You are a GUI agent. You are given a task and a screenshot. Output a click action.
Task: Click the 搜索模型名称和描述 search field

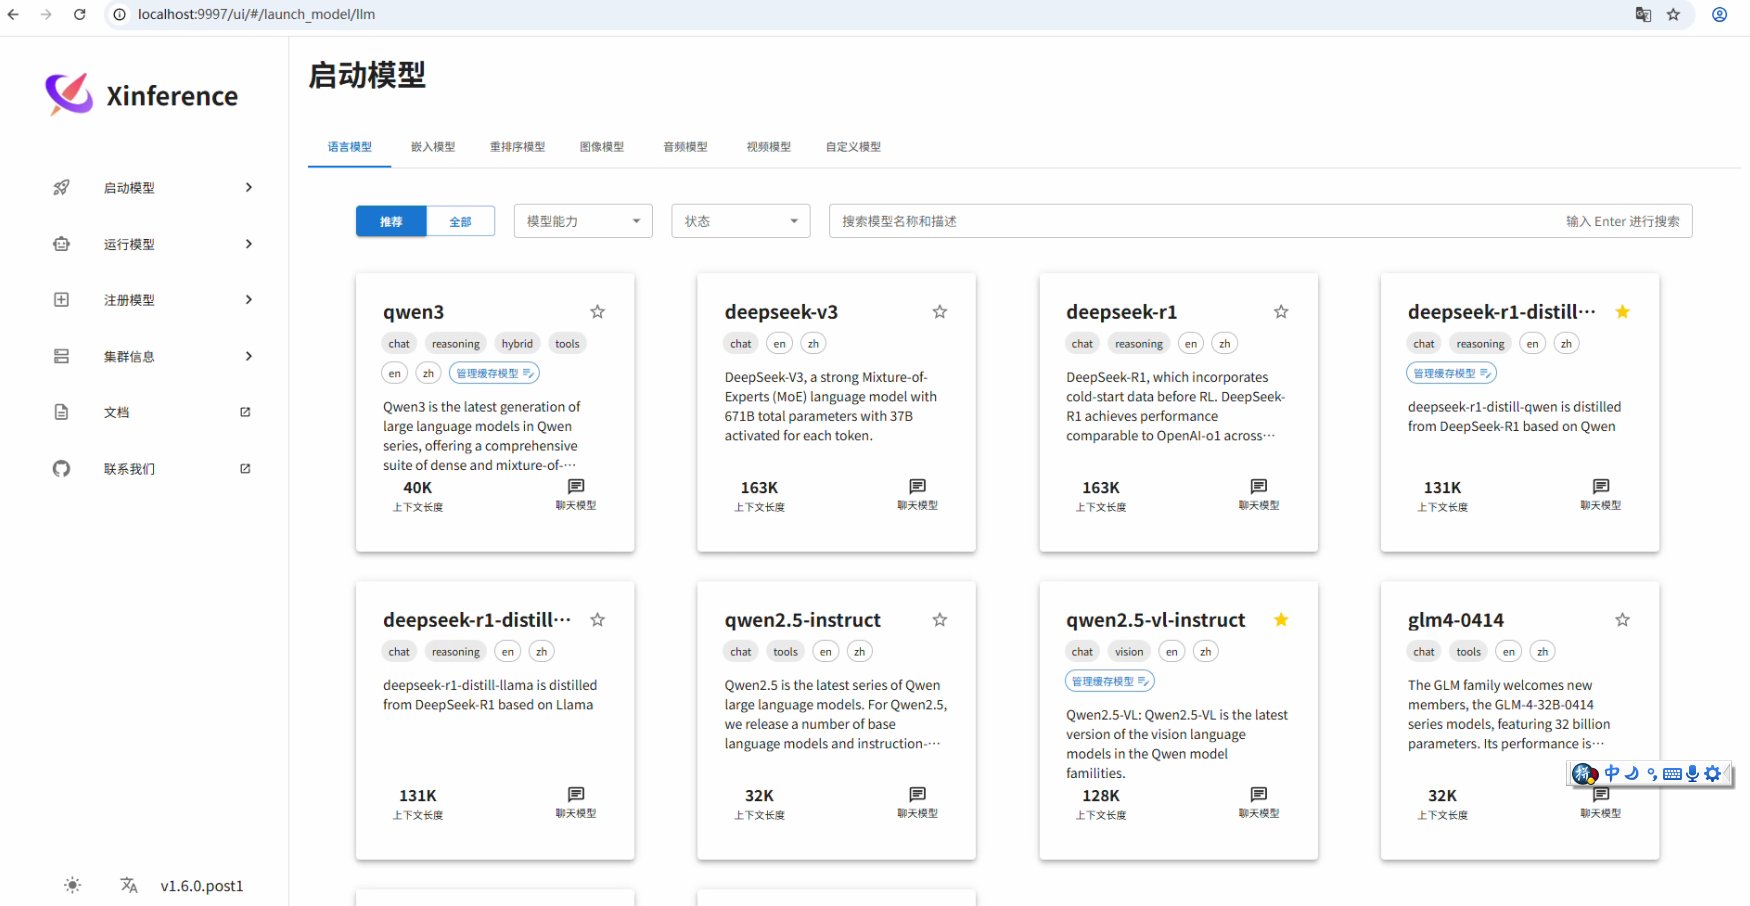[x=1260, y=221]
